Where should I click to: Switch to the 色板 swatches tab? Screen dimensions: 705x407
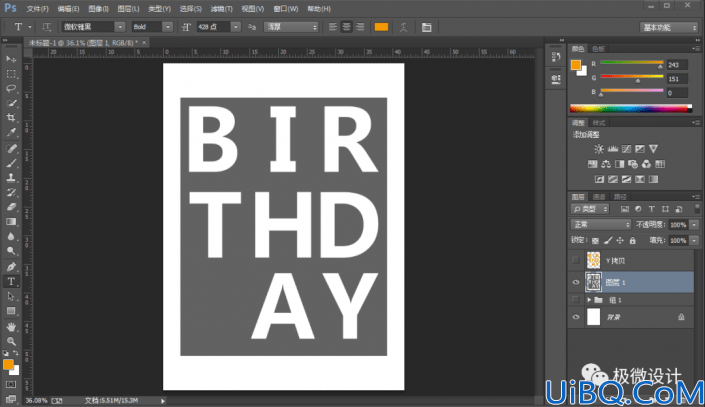tap(598, 49)
